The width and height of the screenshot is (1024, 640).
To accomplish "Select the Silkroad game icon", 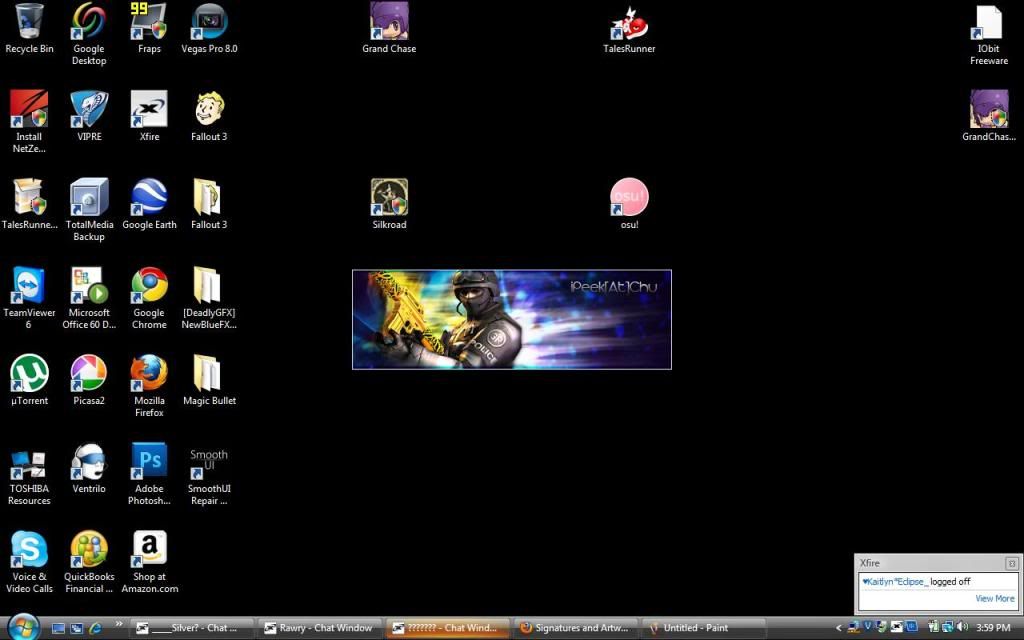I will click(x=389, y=198).
